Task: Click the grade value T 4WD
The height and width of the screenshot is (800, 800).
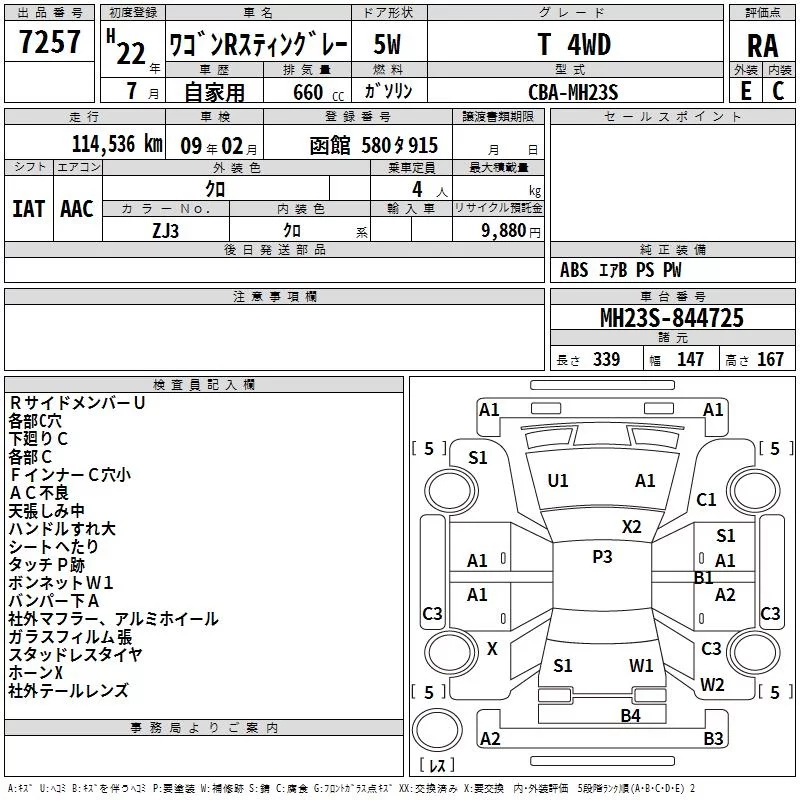Action: point(574,44)
